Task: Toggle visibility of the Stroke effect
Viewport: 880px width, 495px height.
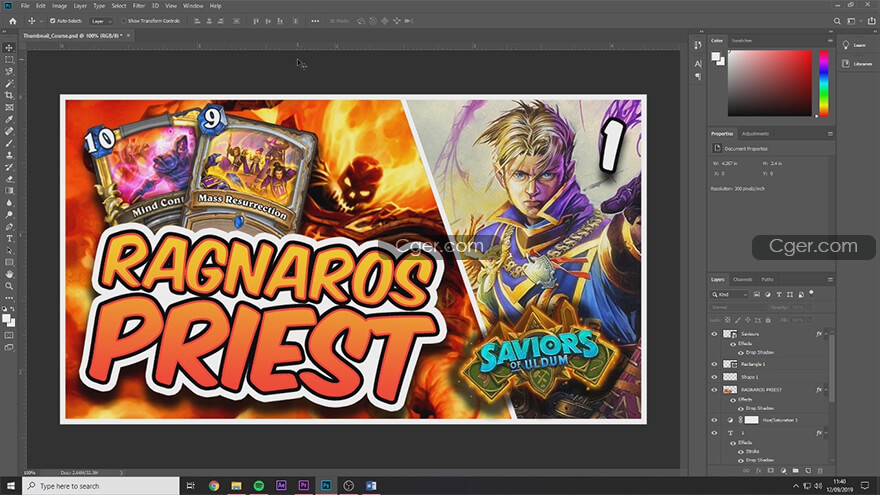Action: coord(741,451)
